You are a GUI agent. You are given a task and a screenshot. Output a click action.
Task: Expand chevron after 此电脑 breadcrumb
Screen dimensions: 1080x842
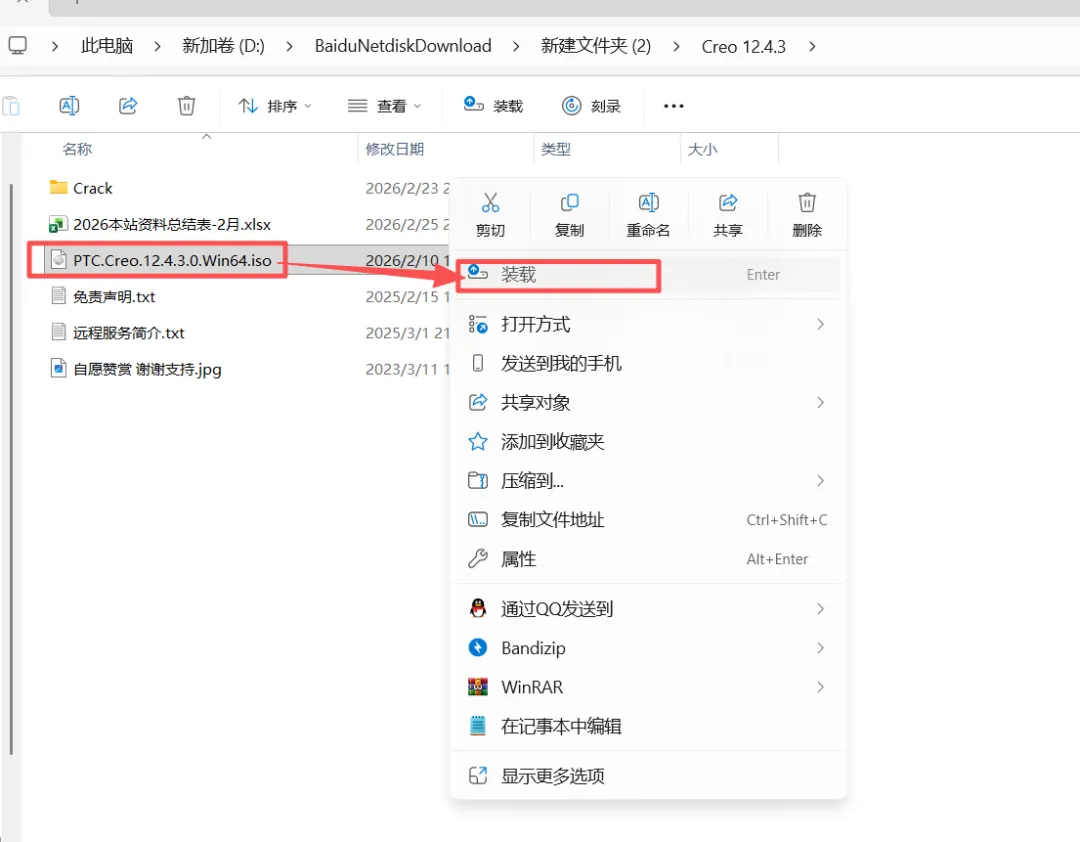coord(158,46)
